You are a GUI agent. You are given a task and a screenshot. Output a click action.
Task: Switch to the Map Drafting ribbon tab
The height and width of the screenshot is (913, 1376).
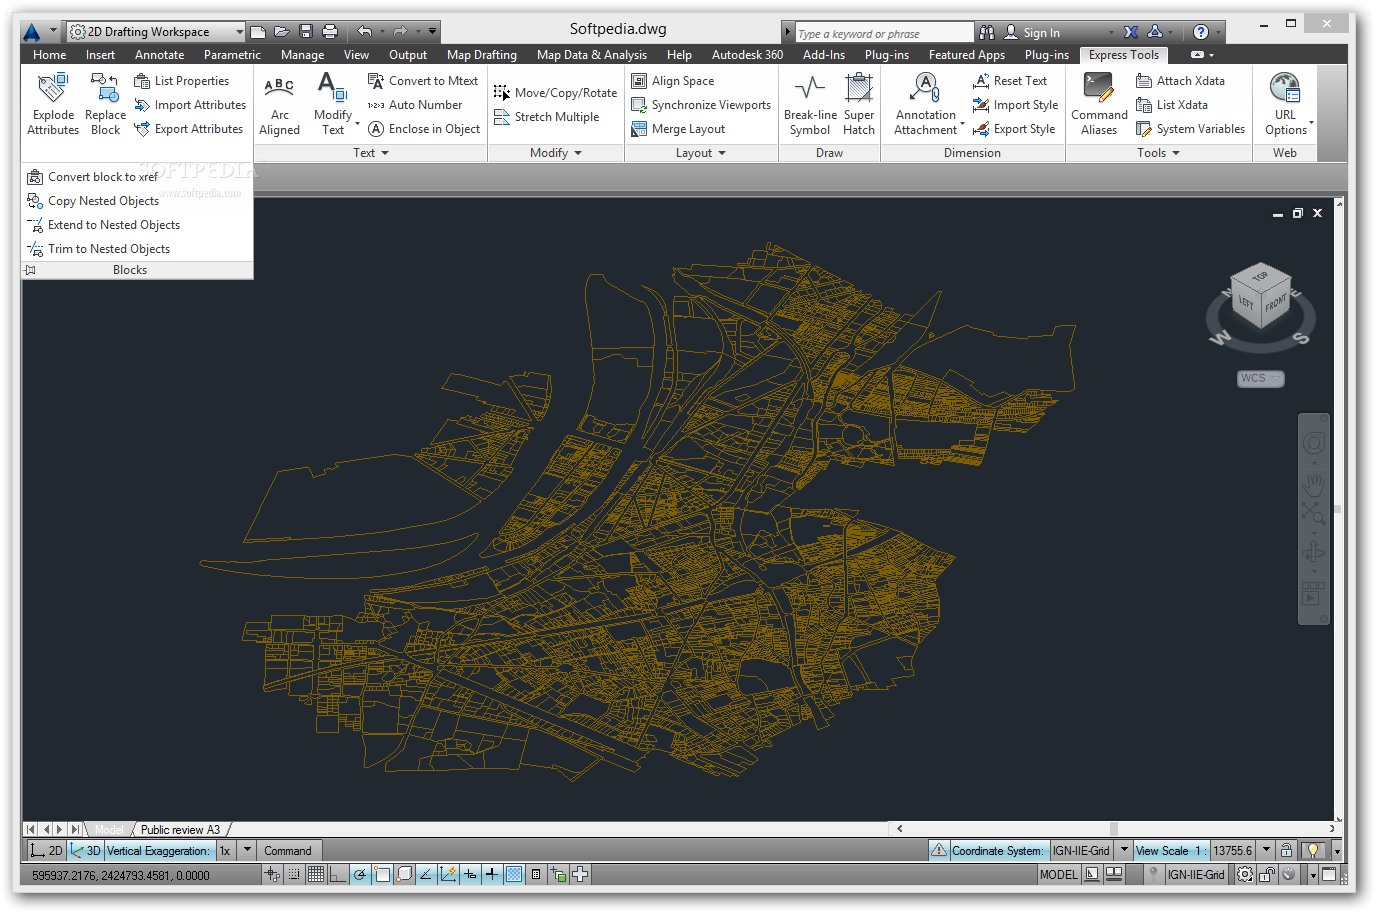482,55
